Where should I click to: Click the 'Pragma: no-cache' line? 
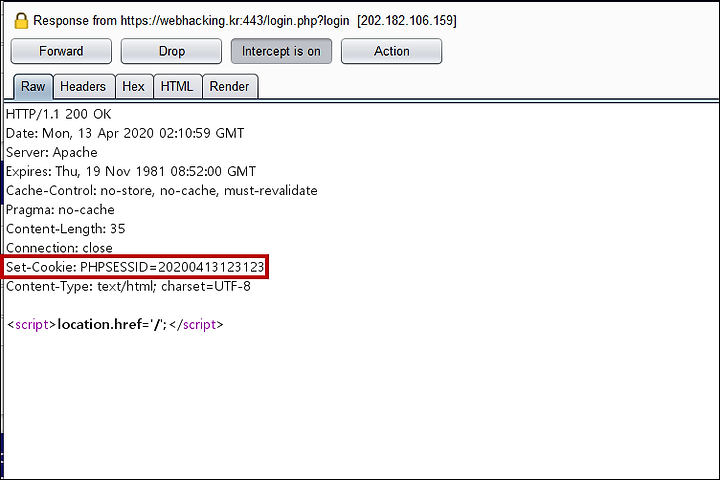pyautogui.click(x=60, y=210)
